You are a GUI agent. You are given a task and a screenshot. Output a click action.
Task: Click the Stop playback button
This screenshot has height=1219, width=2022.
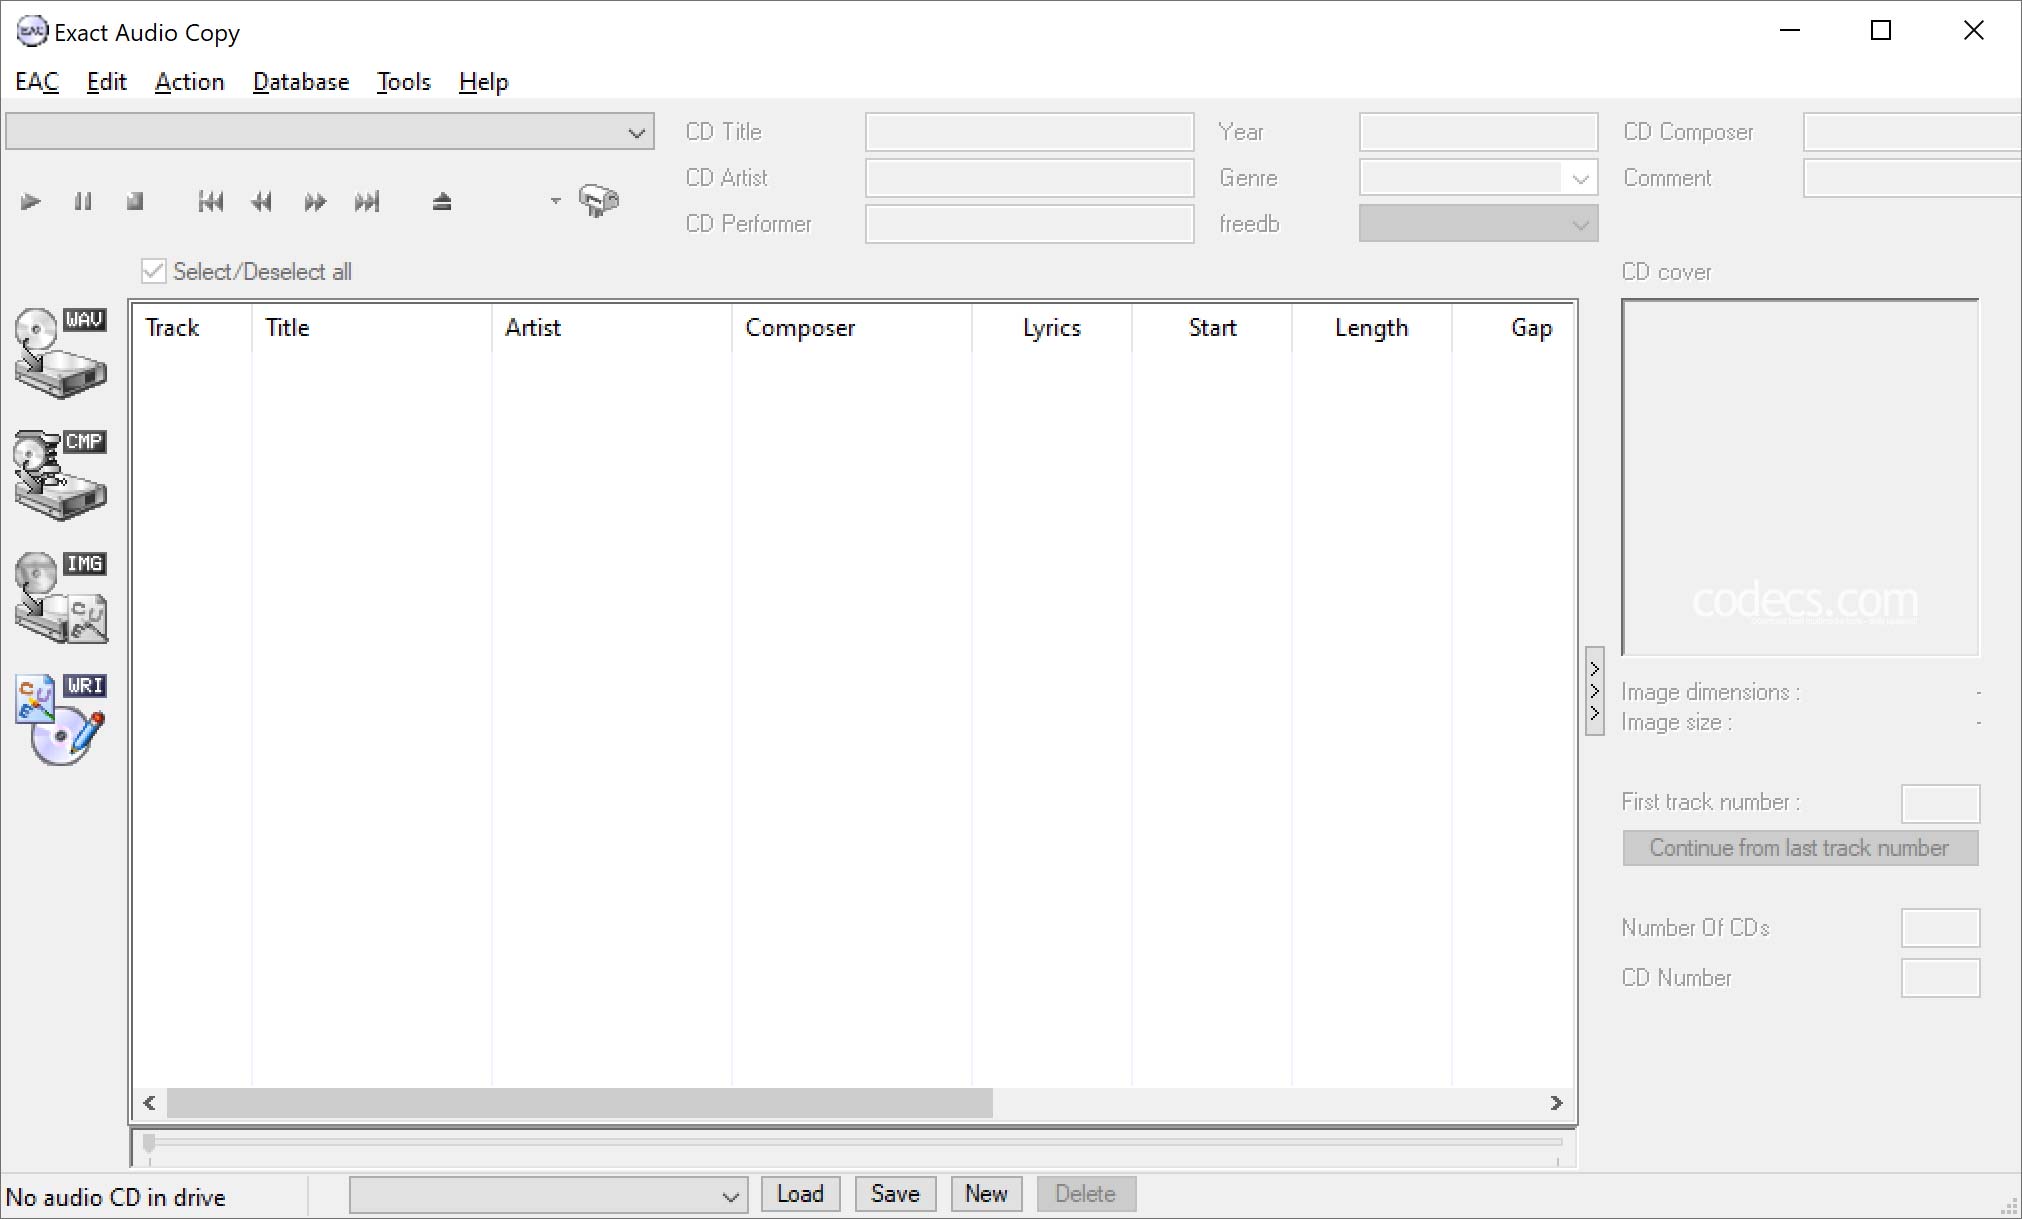[135, 202]
